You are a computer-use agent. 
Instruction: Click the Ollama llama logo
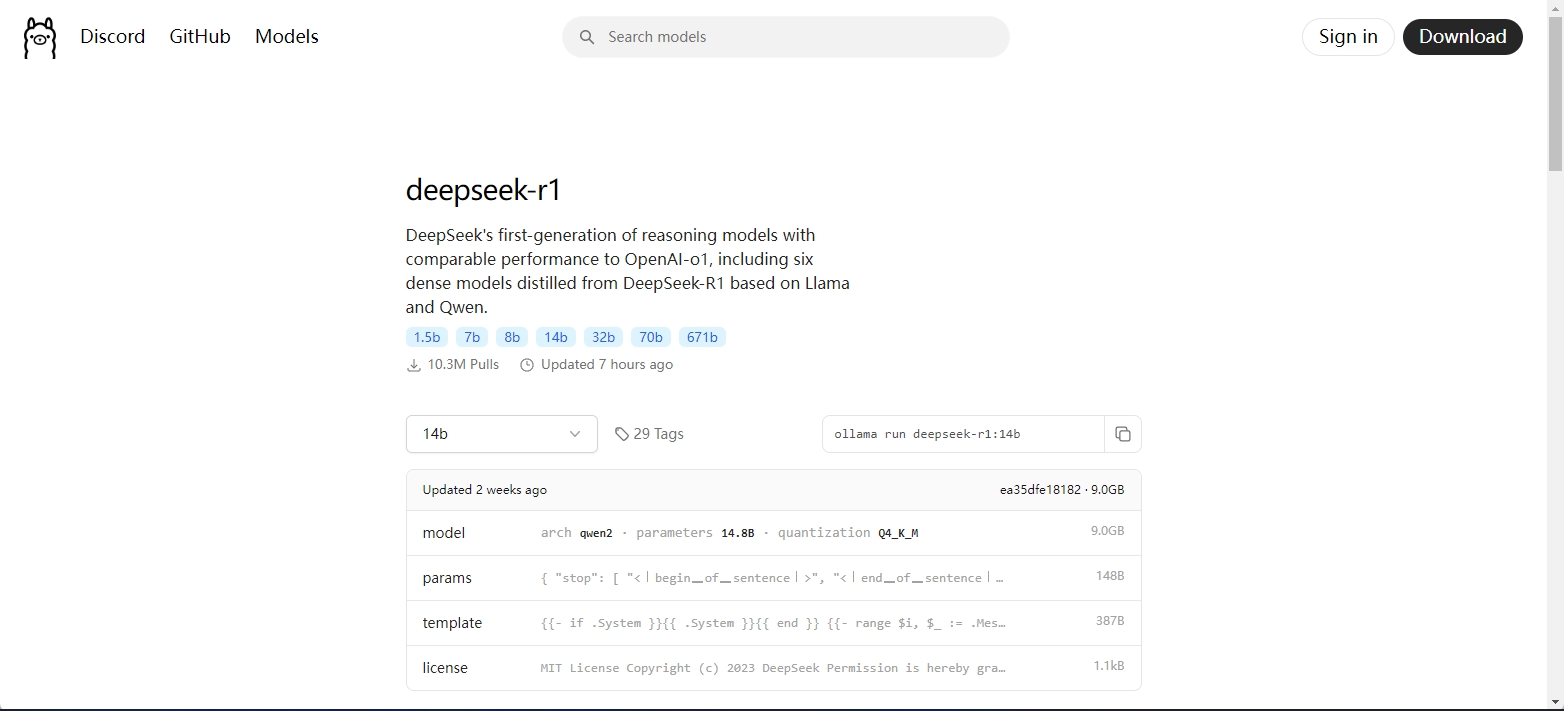coord(40,38)
